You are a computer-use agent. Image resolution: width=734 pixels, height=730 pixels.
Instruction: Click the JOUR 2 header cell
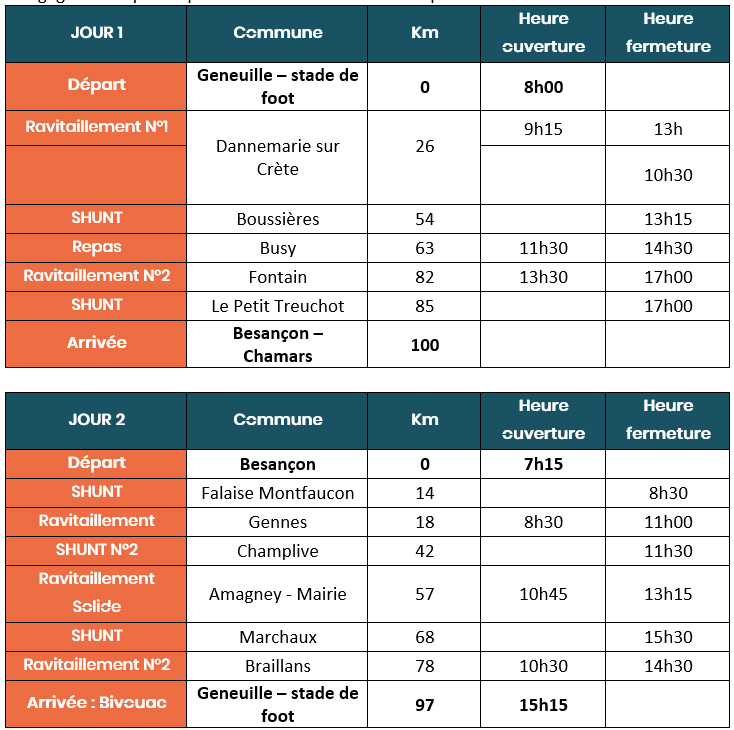[96, 421]
